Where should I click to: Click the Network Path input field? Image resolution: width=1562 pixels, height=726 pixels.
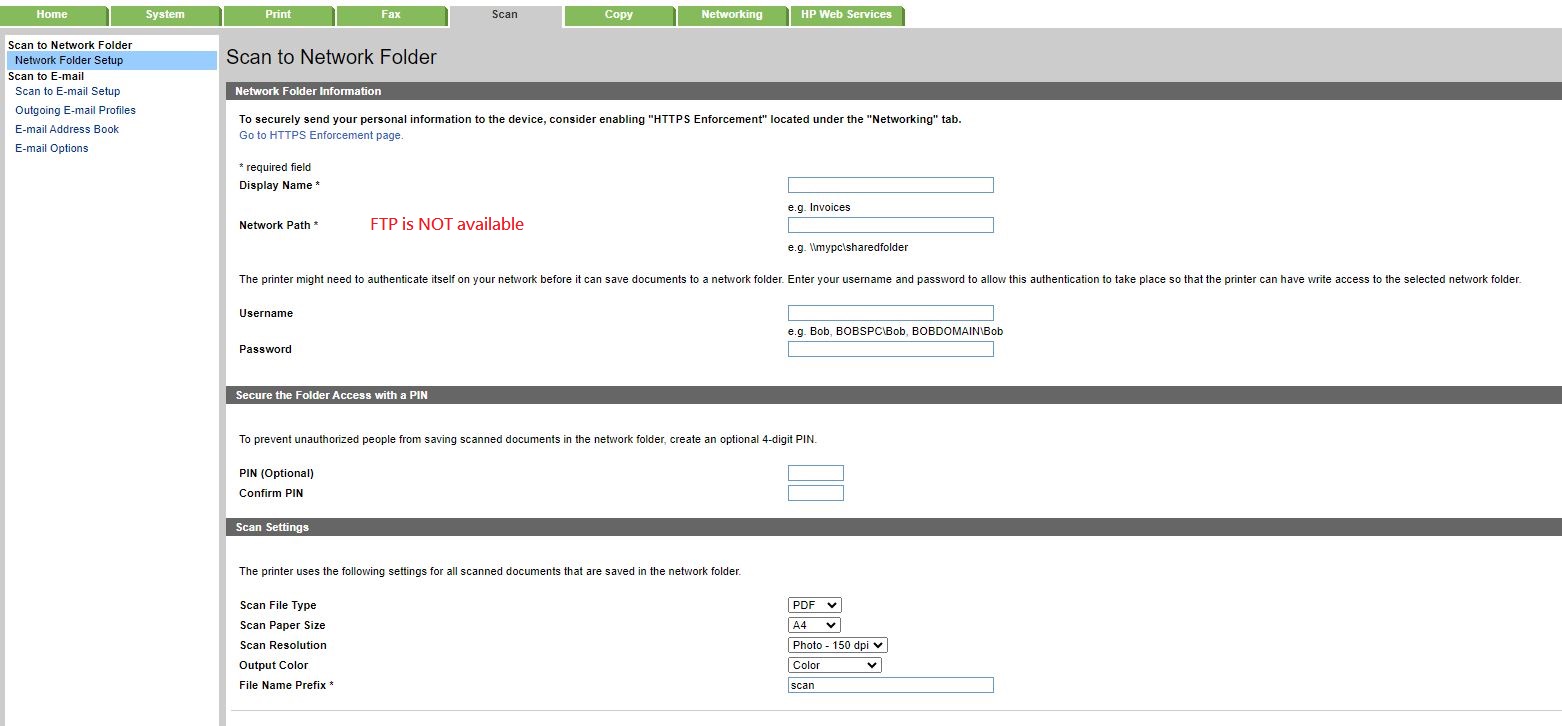coord(891,225)
